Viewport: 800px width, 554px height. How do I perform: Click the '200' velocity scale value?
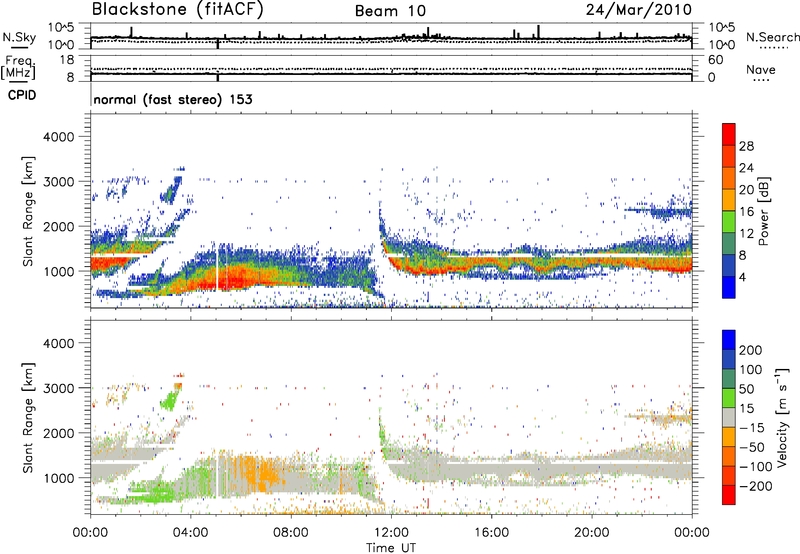click(751, 350)
